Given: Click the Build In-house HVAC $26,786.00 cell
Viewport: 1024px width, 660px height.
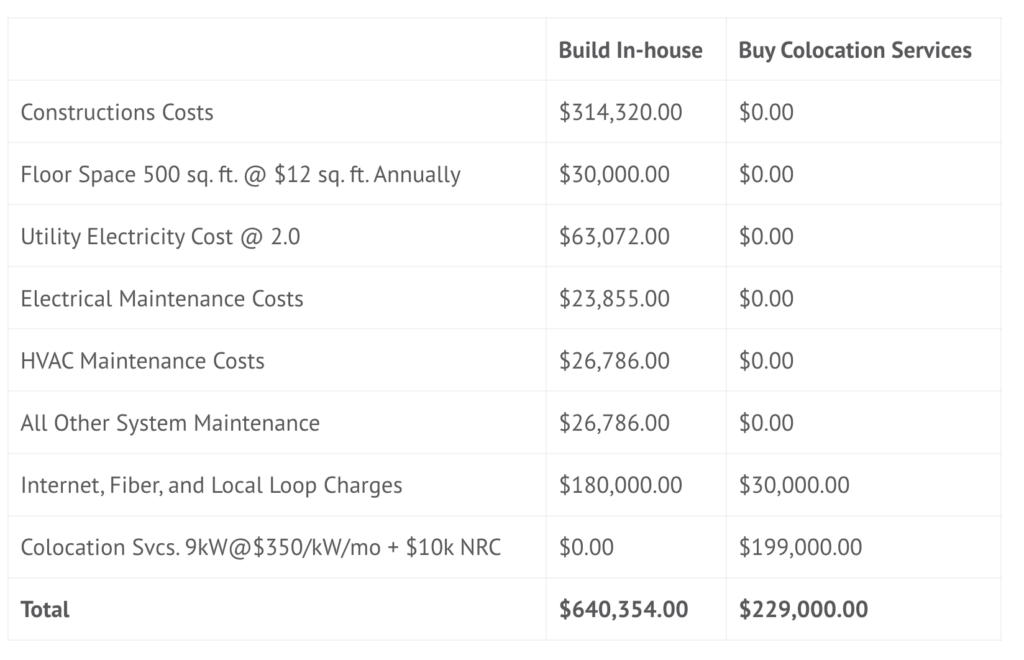Looking at the screenshot, I should click(x=614, y=360).
